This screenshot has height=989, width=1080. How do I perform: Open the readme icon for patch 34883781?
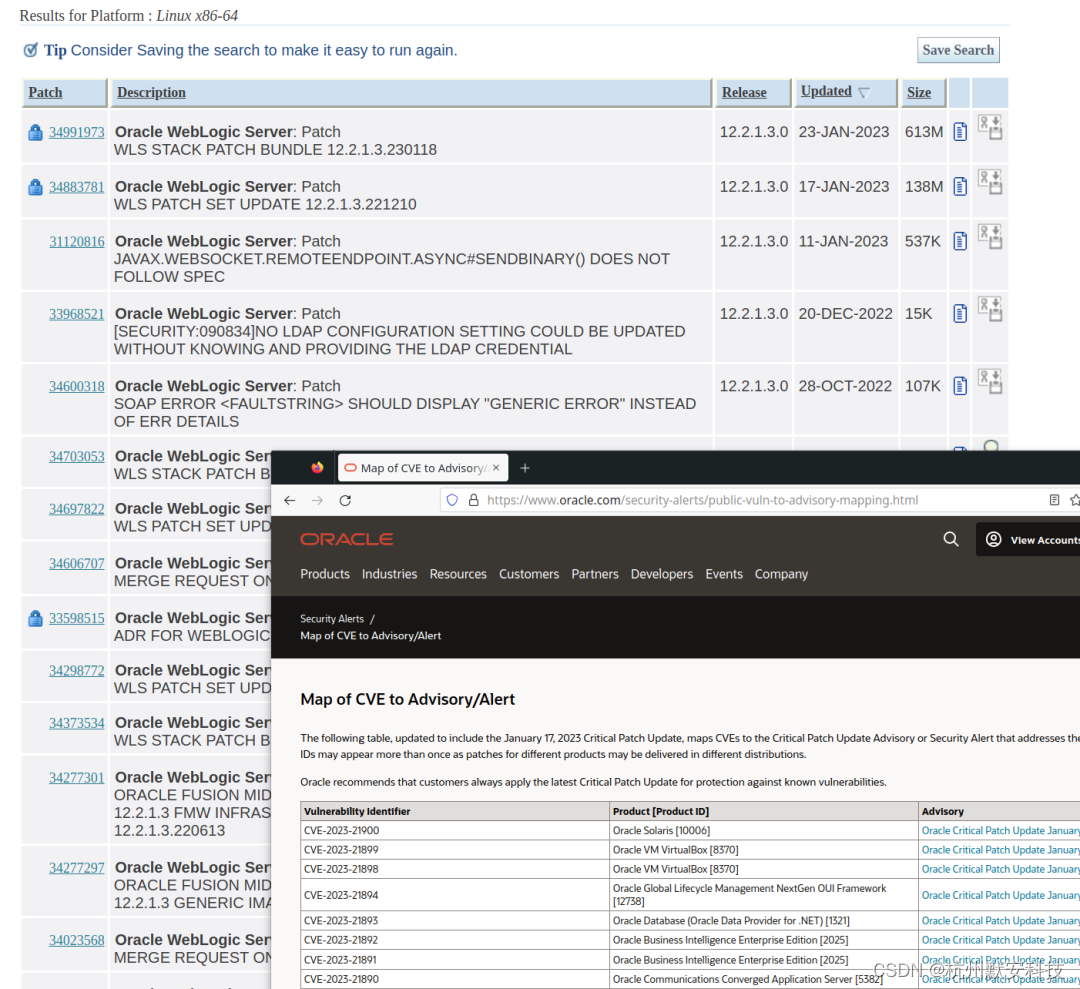pyautogui.click(x=960, y=187)
